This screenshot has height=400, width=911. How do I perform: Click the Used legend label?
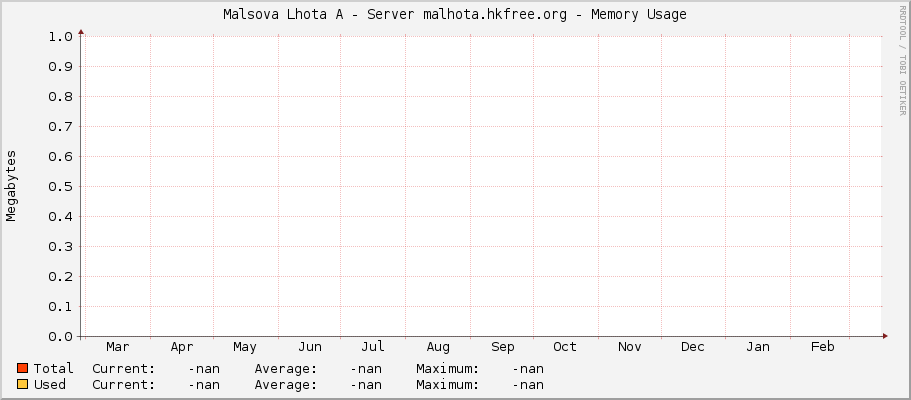click(x=50, y=385)
